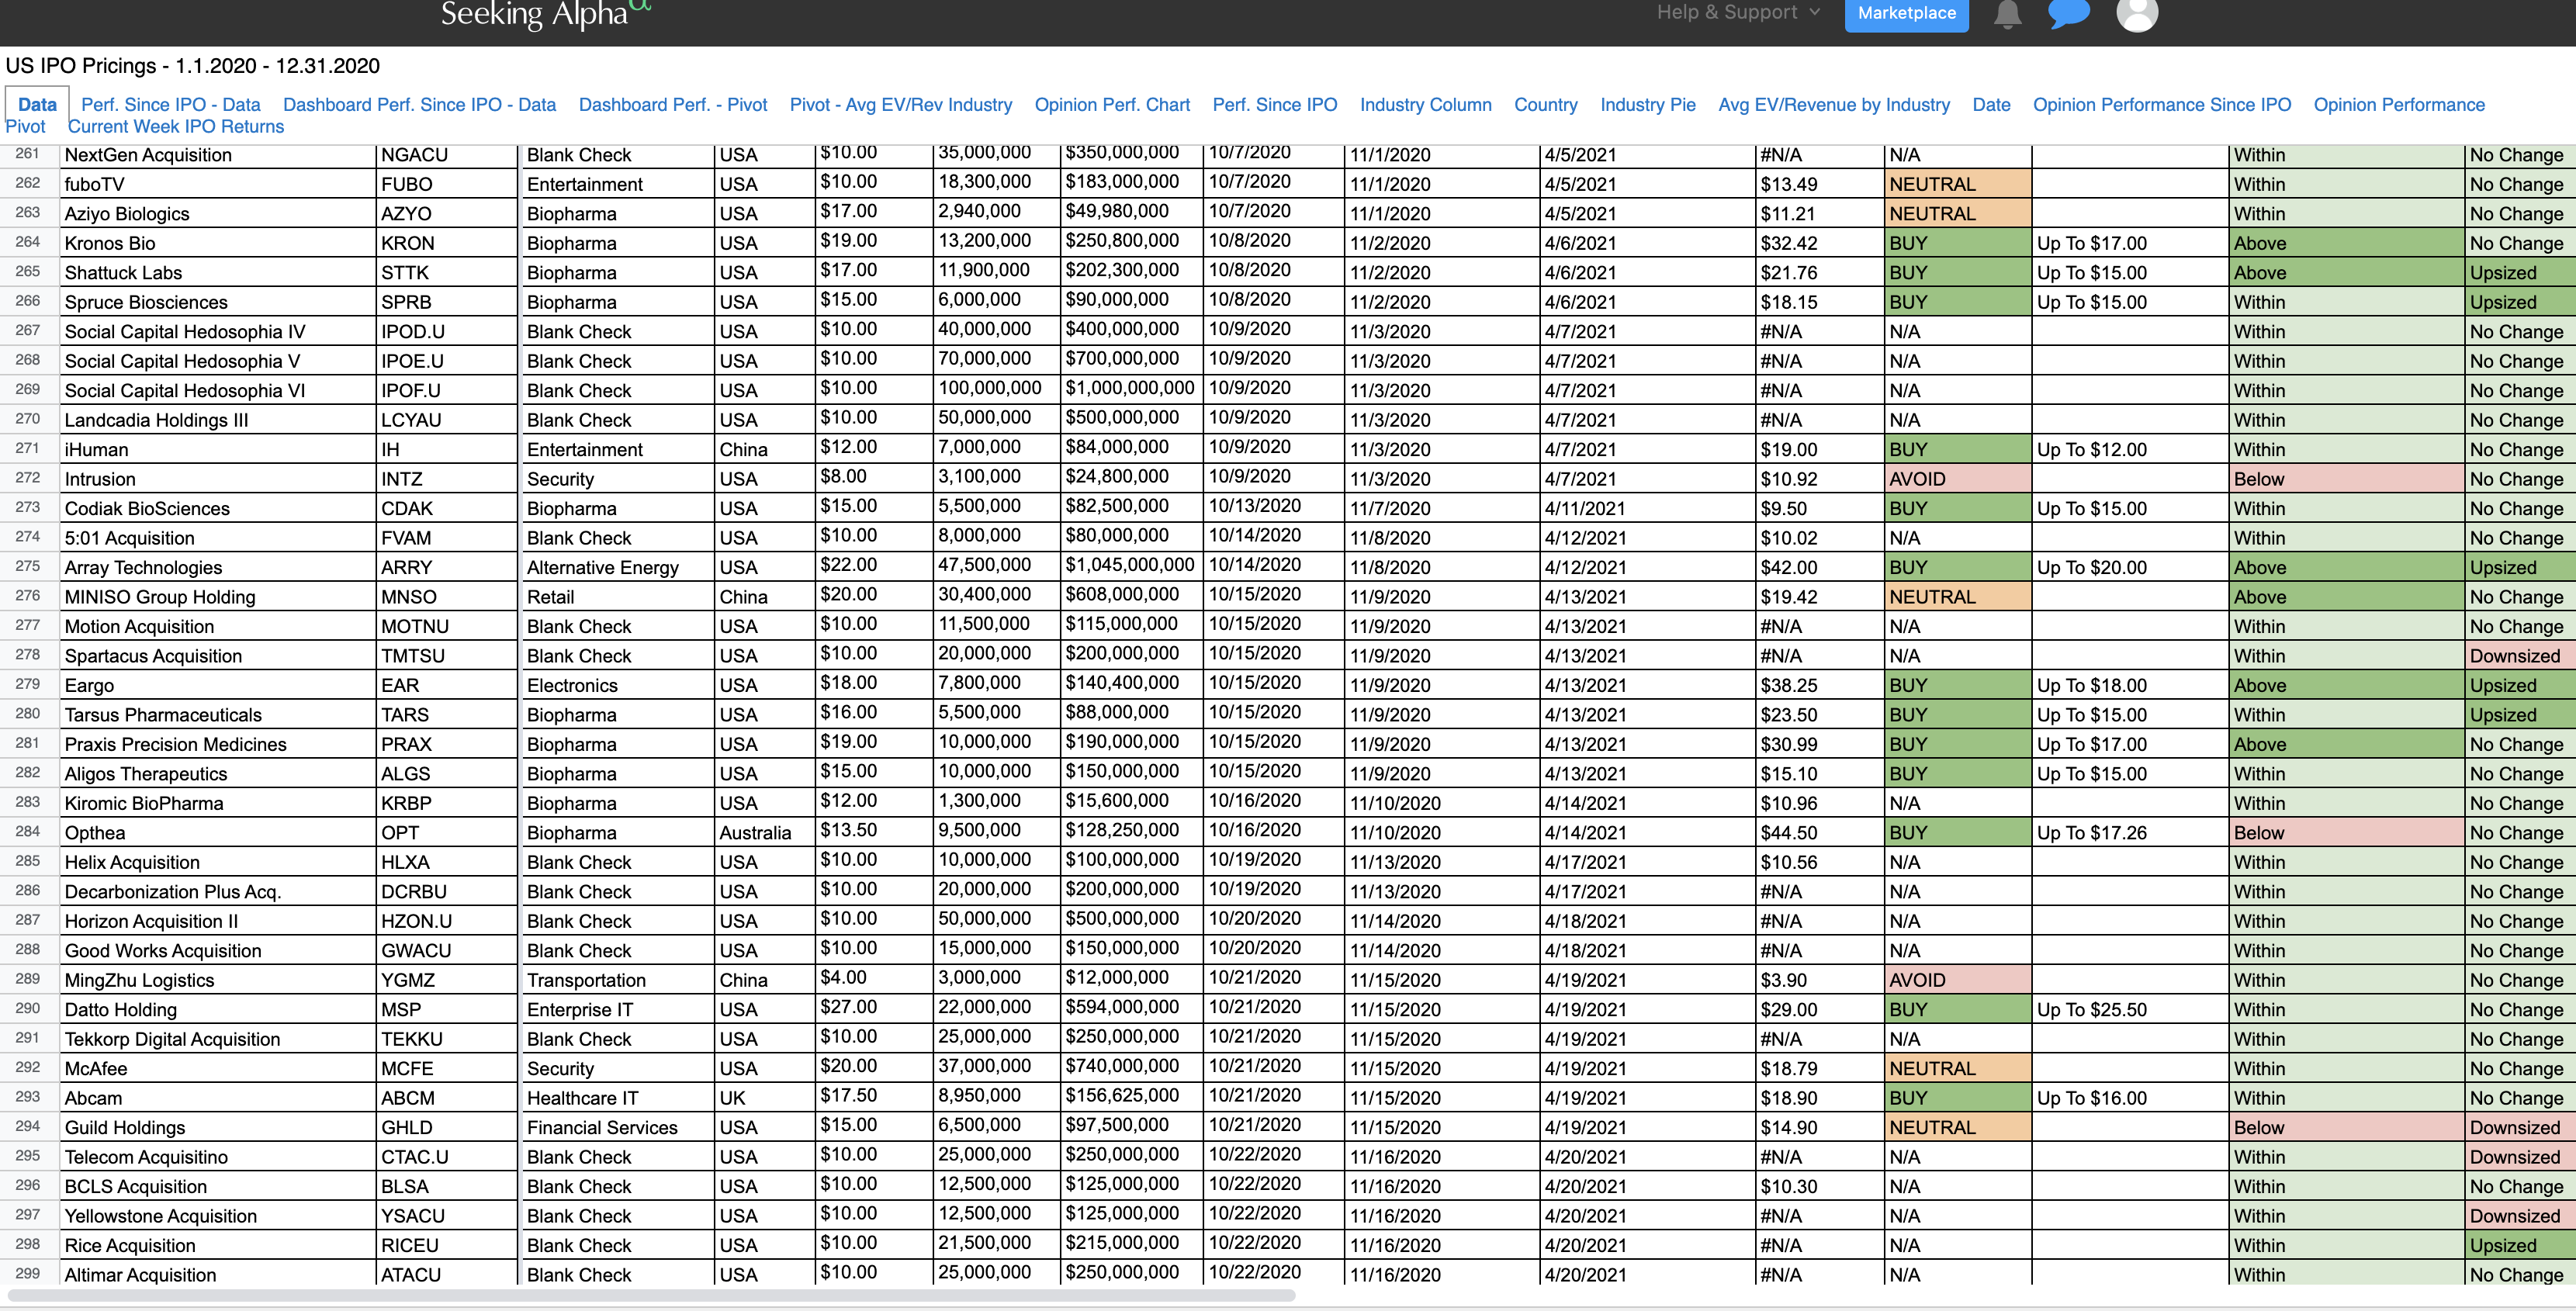Go to Current Week IPO Returns tab

coord(176,127)
